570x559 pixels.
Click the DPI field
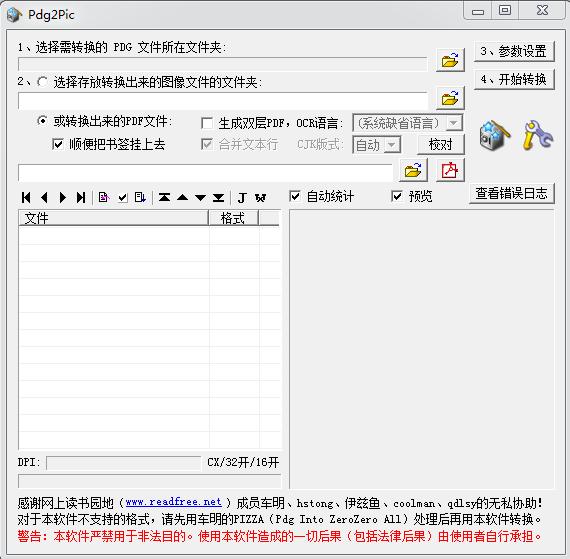(123, 463)
